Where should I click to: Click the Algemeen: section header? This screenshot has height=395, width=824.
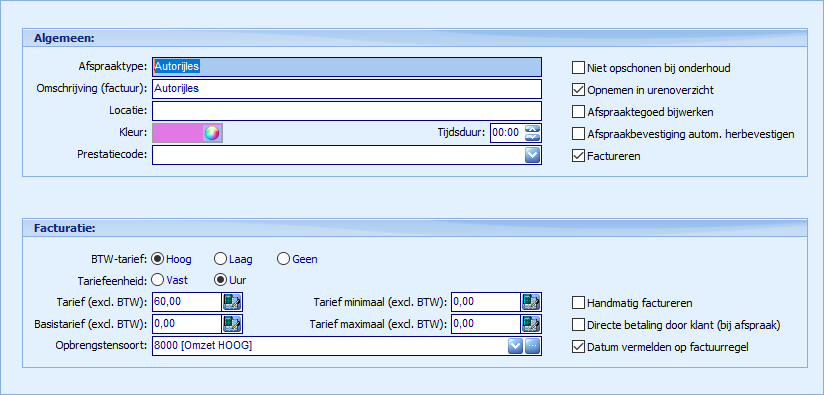[415, 38]
